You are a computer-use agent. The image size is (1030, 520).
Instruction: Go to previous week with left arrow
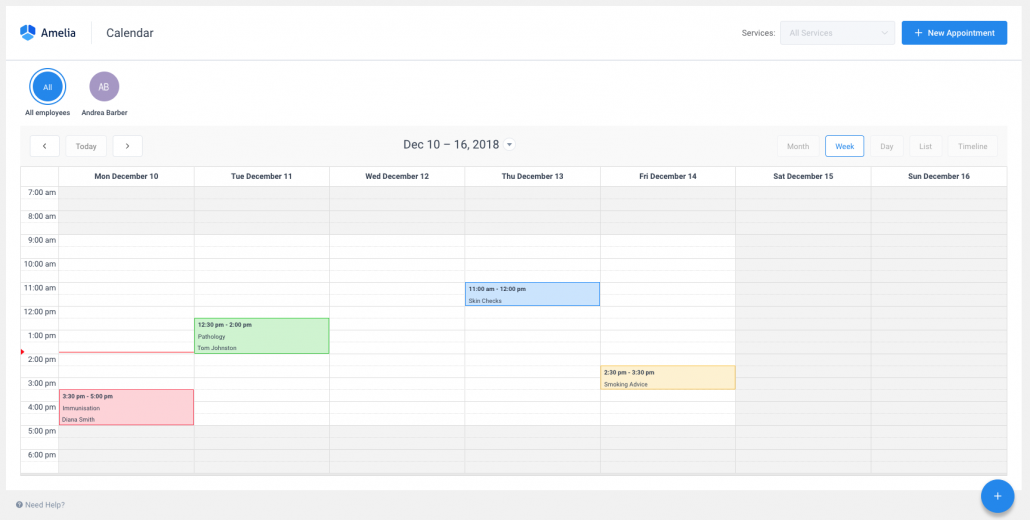coord(45,146)
